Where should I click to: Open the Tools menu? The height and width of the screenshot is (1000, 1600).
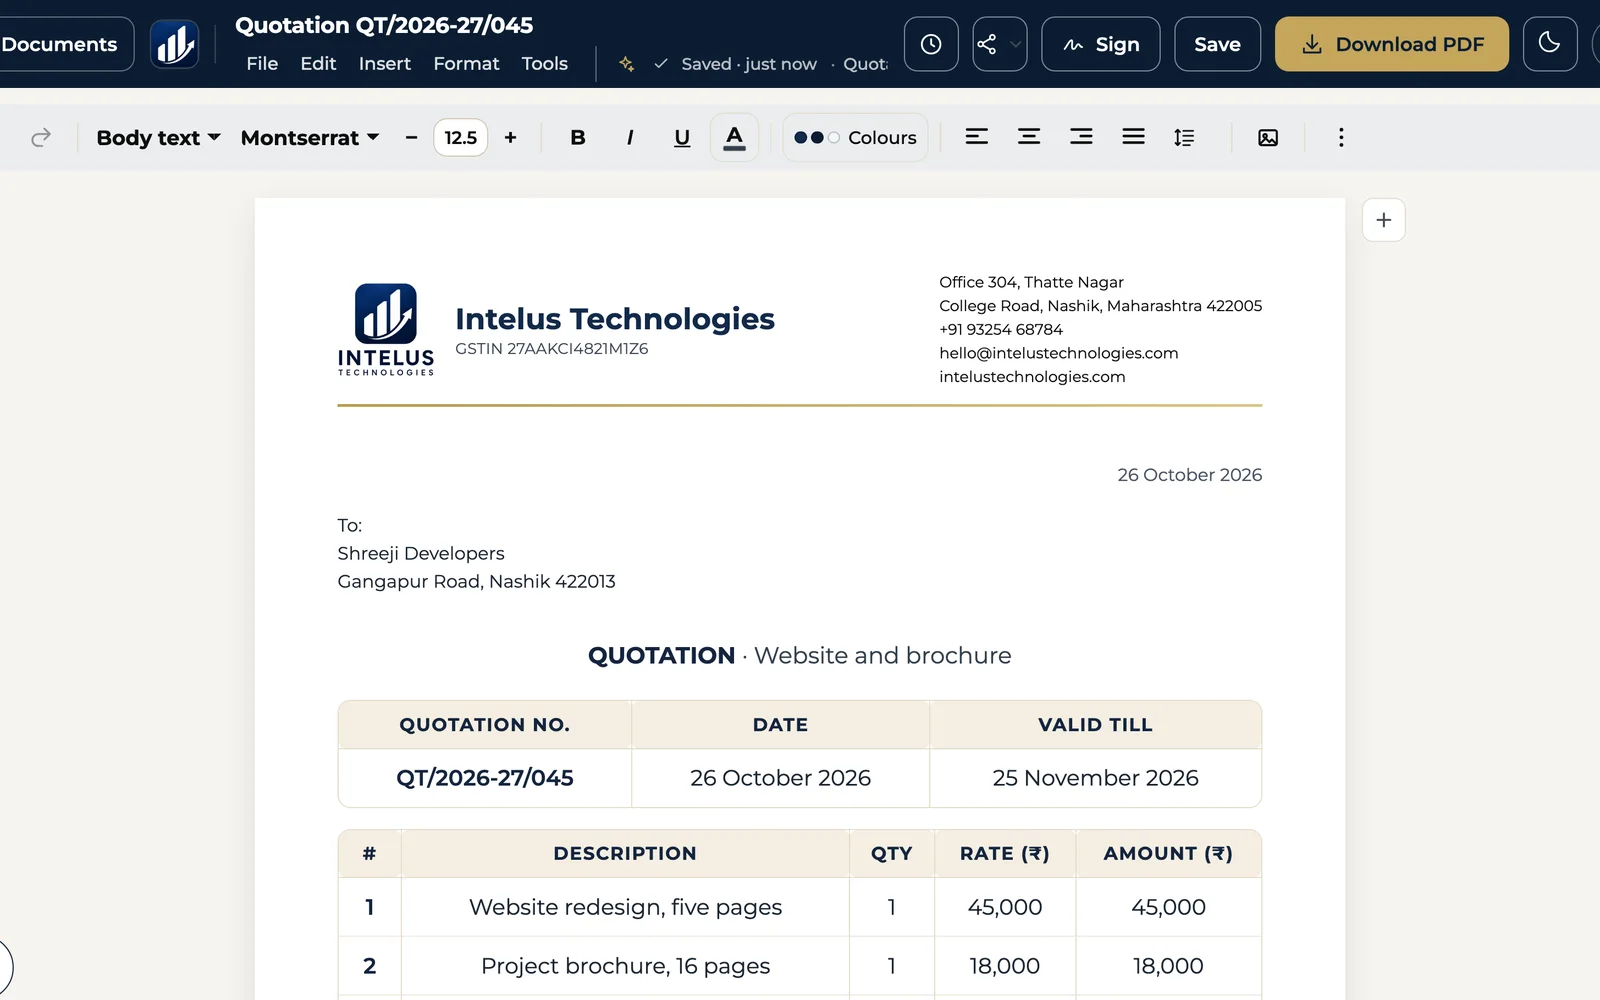(544, 64)
